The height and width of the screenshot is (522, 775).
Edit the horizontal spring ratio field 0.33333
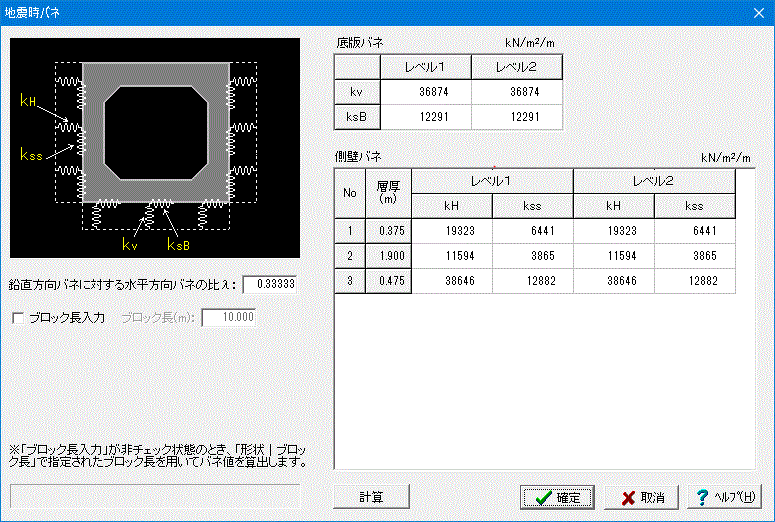[270, 284]
